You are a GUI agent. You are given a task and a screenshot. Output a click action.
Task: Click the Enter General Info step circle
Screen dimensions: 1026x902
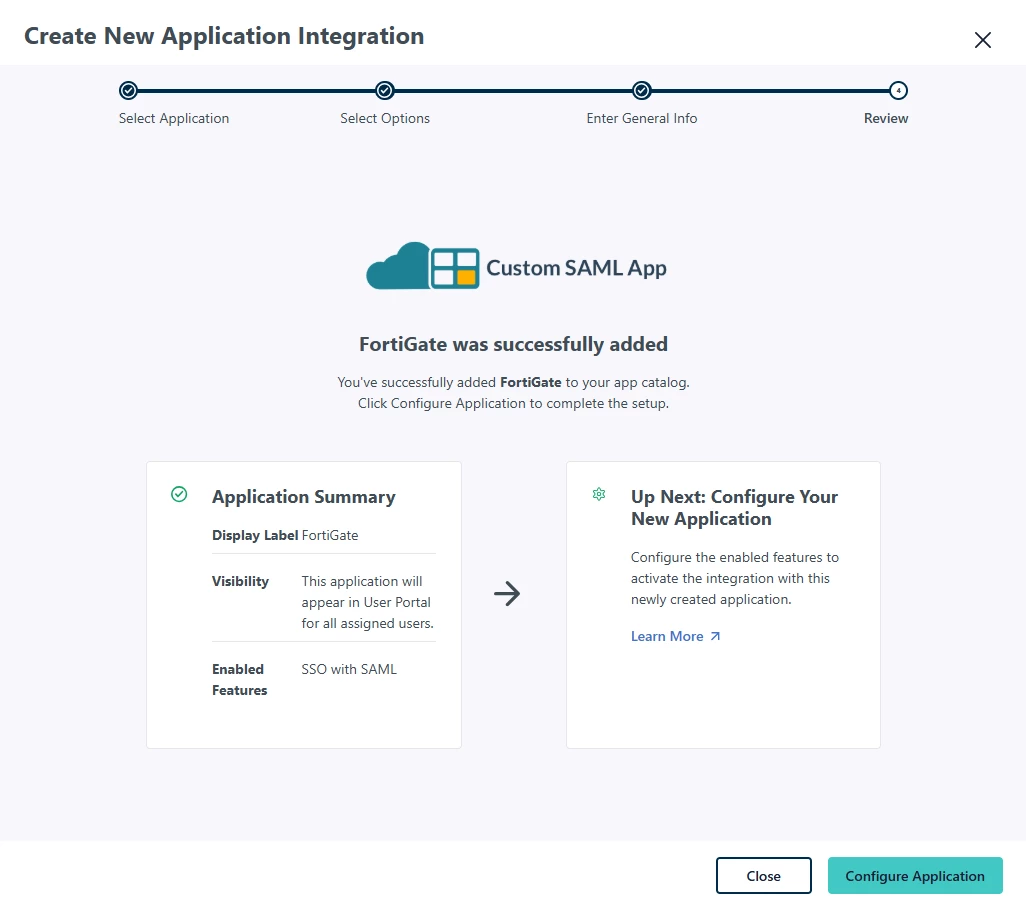642,90
